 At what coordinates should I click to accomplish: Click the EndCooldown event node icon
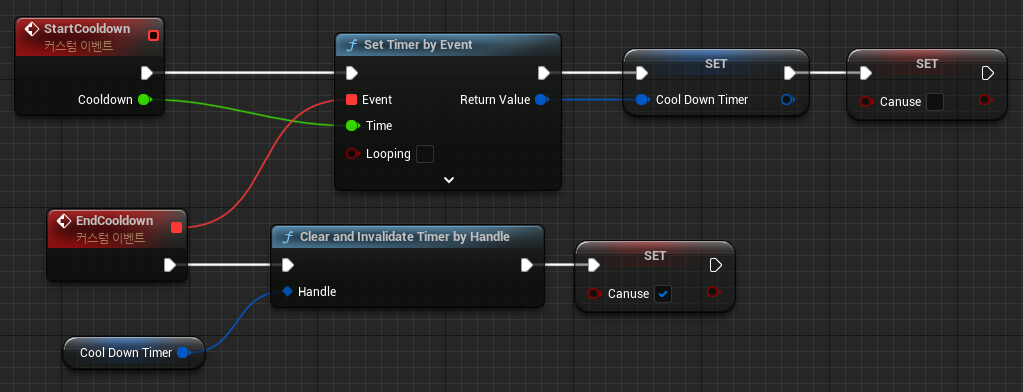pyautogui.click(x=64, y=221)
